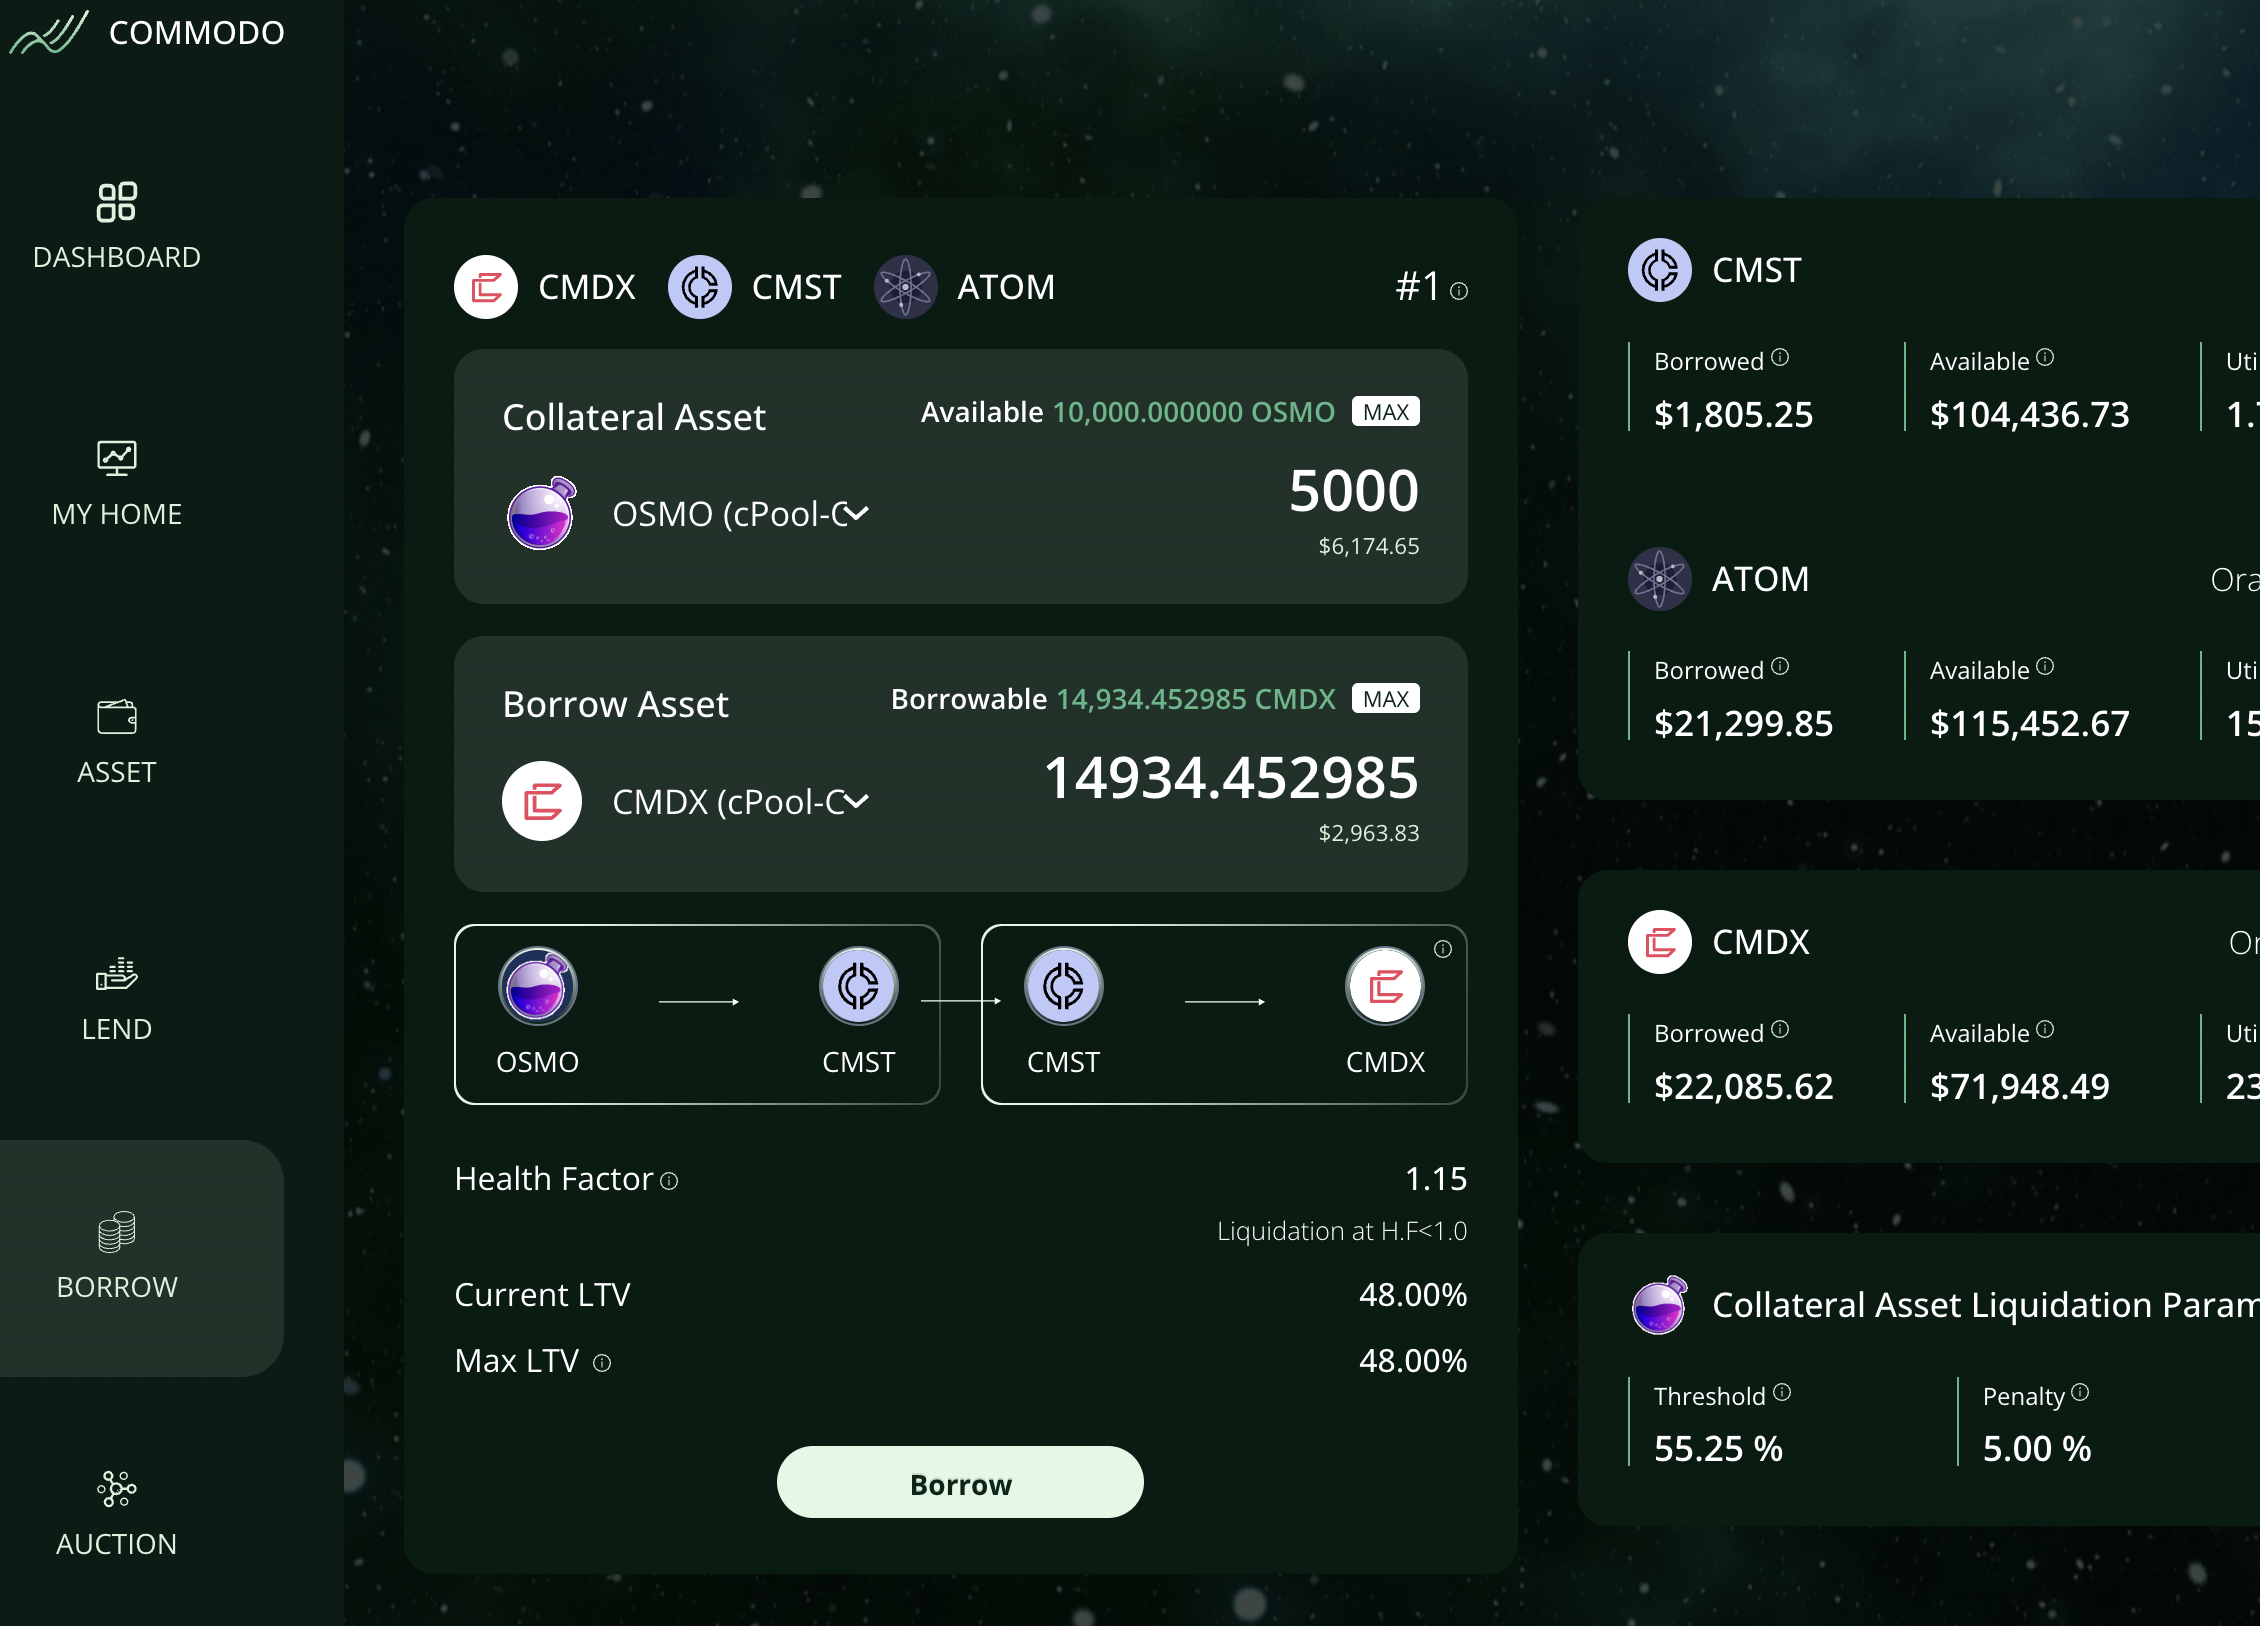This screenshot has height=1626, width=2260.
Task: Open the Lend section icon
Action: pyautogui.click(x=117, y=974)
